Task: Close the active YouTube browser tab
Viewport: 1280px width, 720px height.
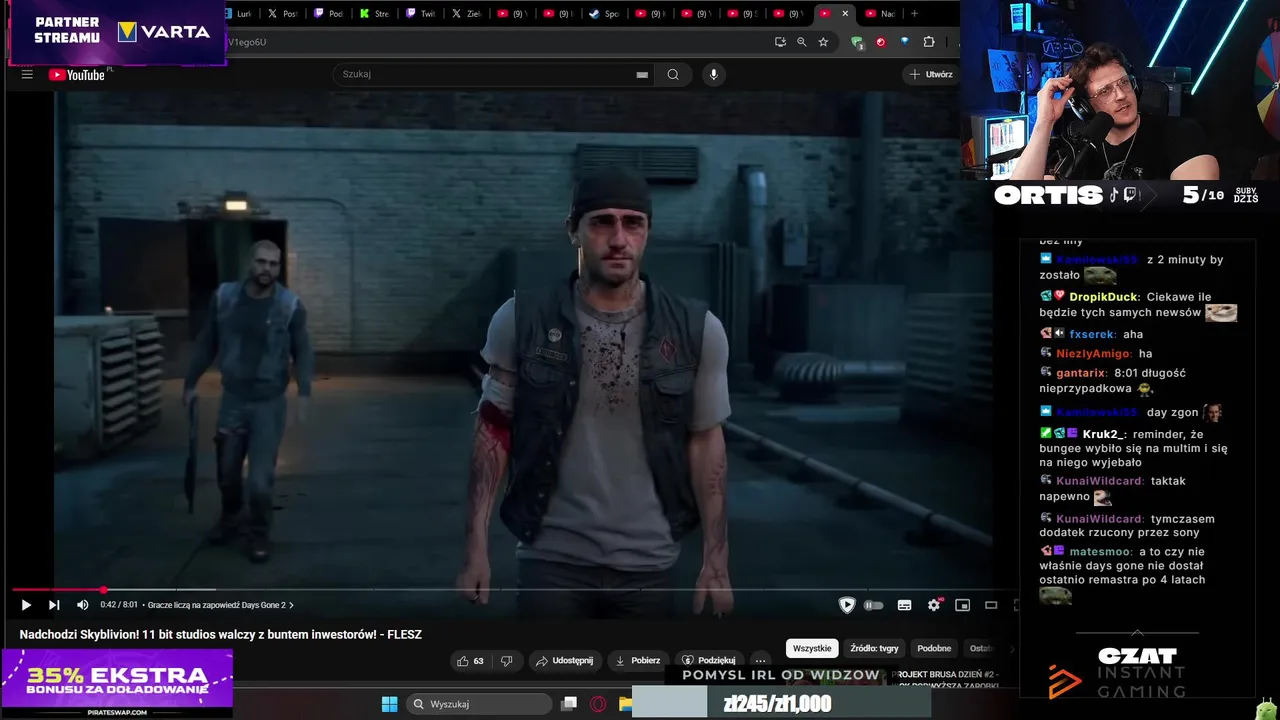Action: pyautogui.click(x=845, y=14)
